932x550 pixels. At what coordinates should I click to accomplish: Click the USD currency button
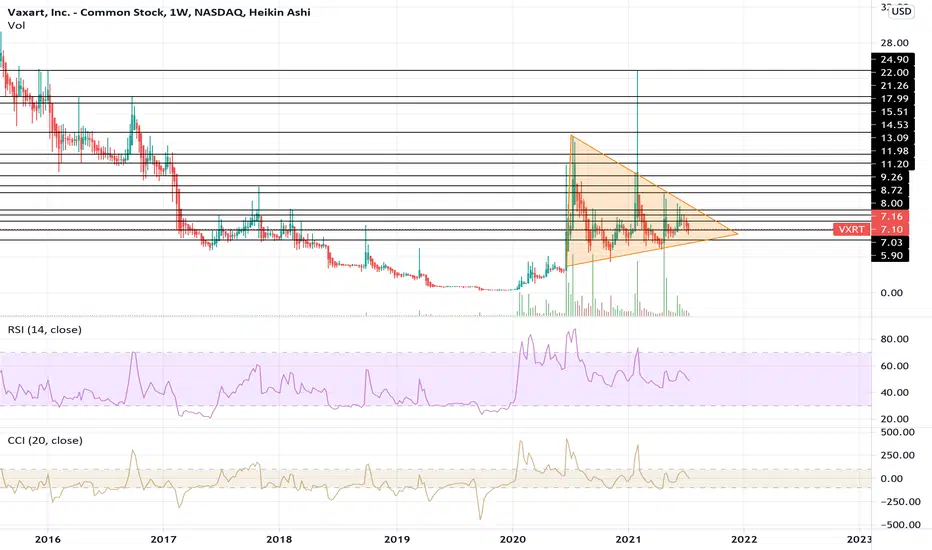click(901, 11)
